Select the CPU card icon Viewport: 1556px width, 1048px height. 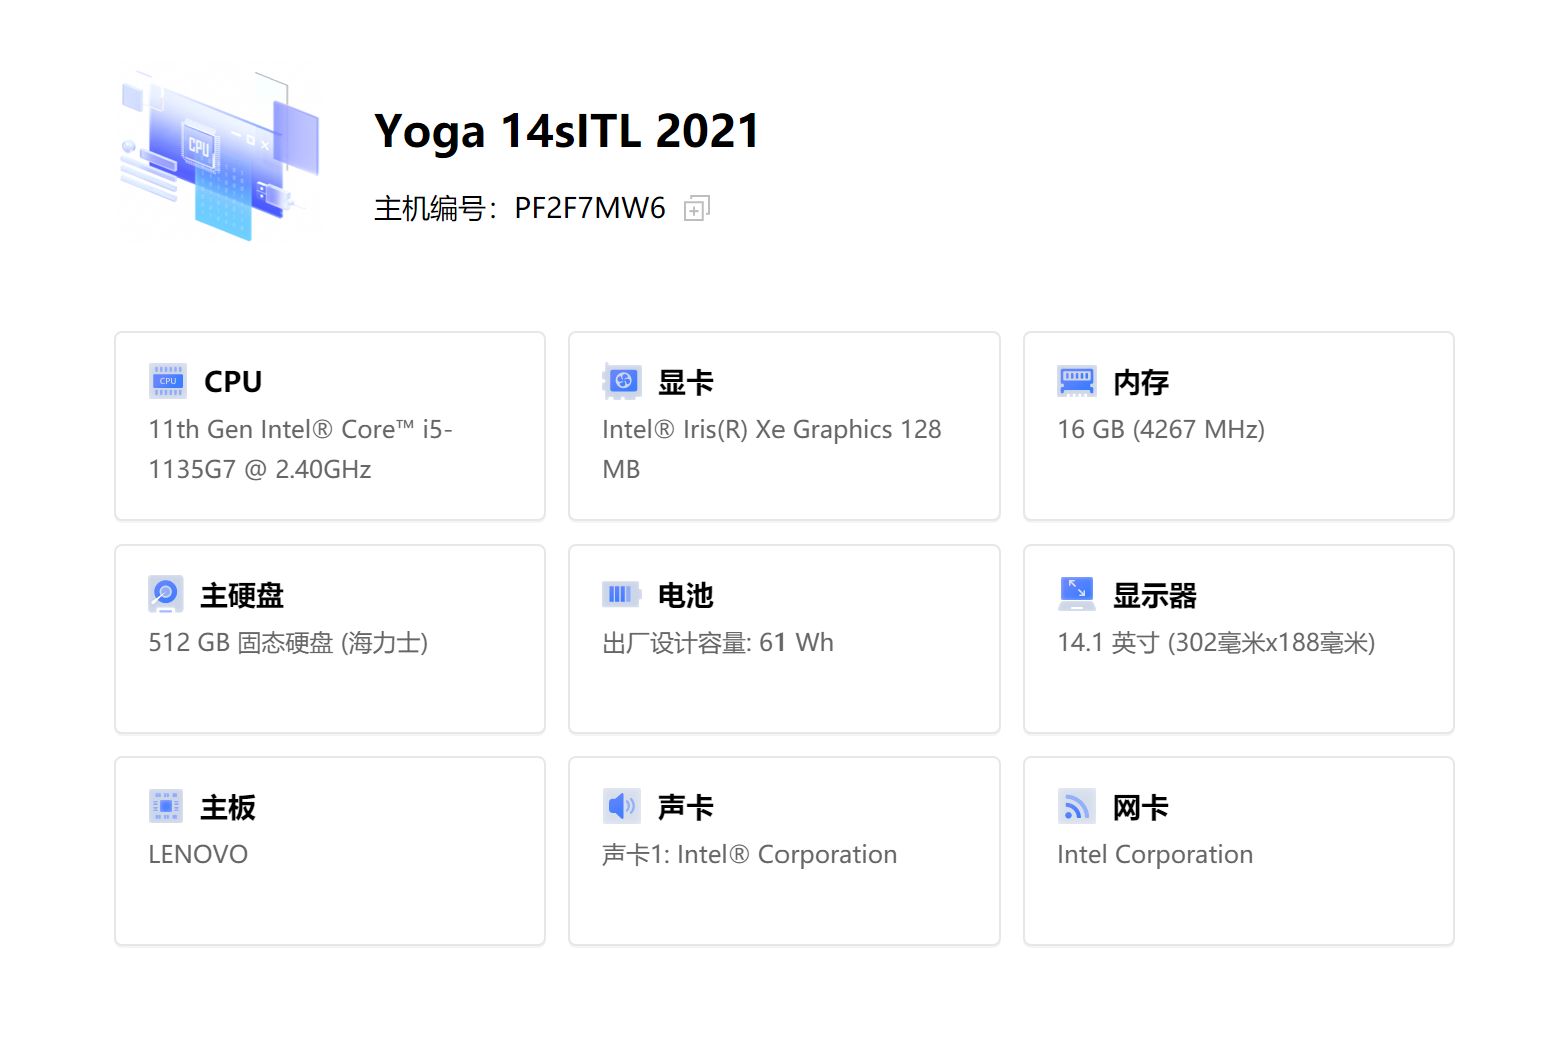pos(167,381)
